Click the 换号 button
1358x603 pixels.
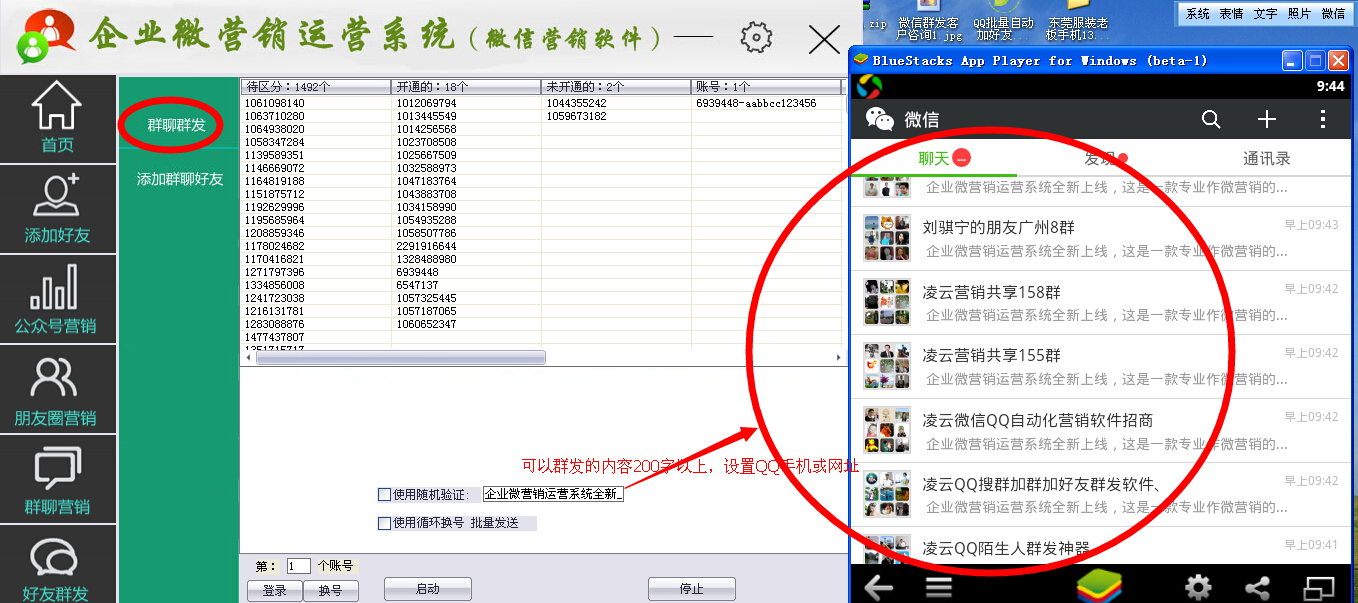tap(331, 590)
